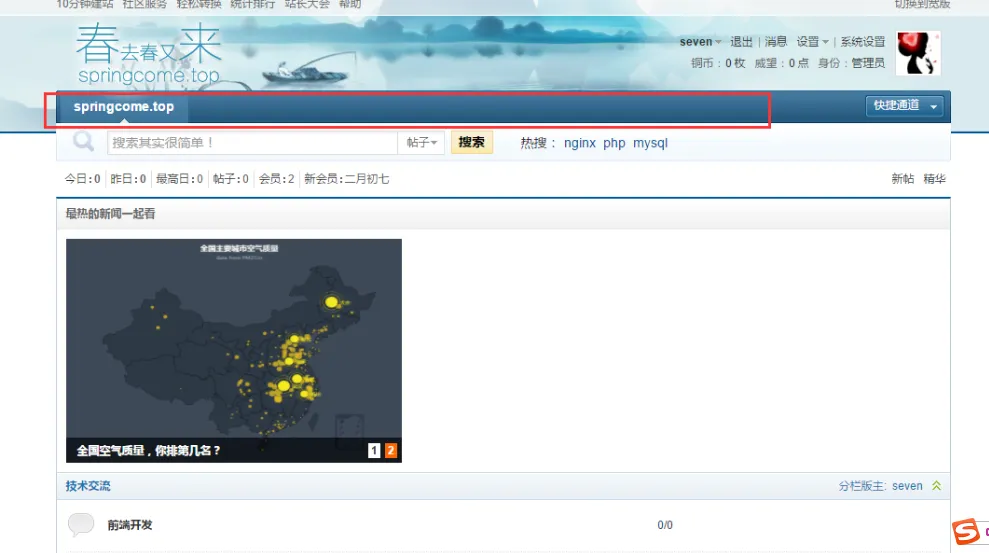The height and width of the screenshot is (553, 989).
Task: Switch to slide 1 in the slideshow
Action: 374,450
